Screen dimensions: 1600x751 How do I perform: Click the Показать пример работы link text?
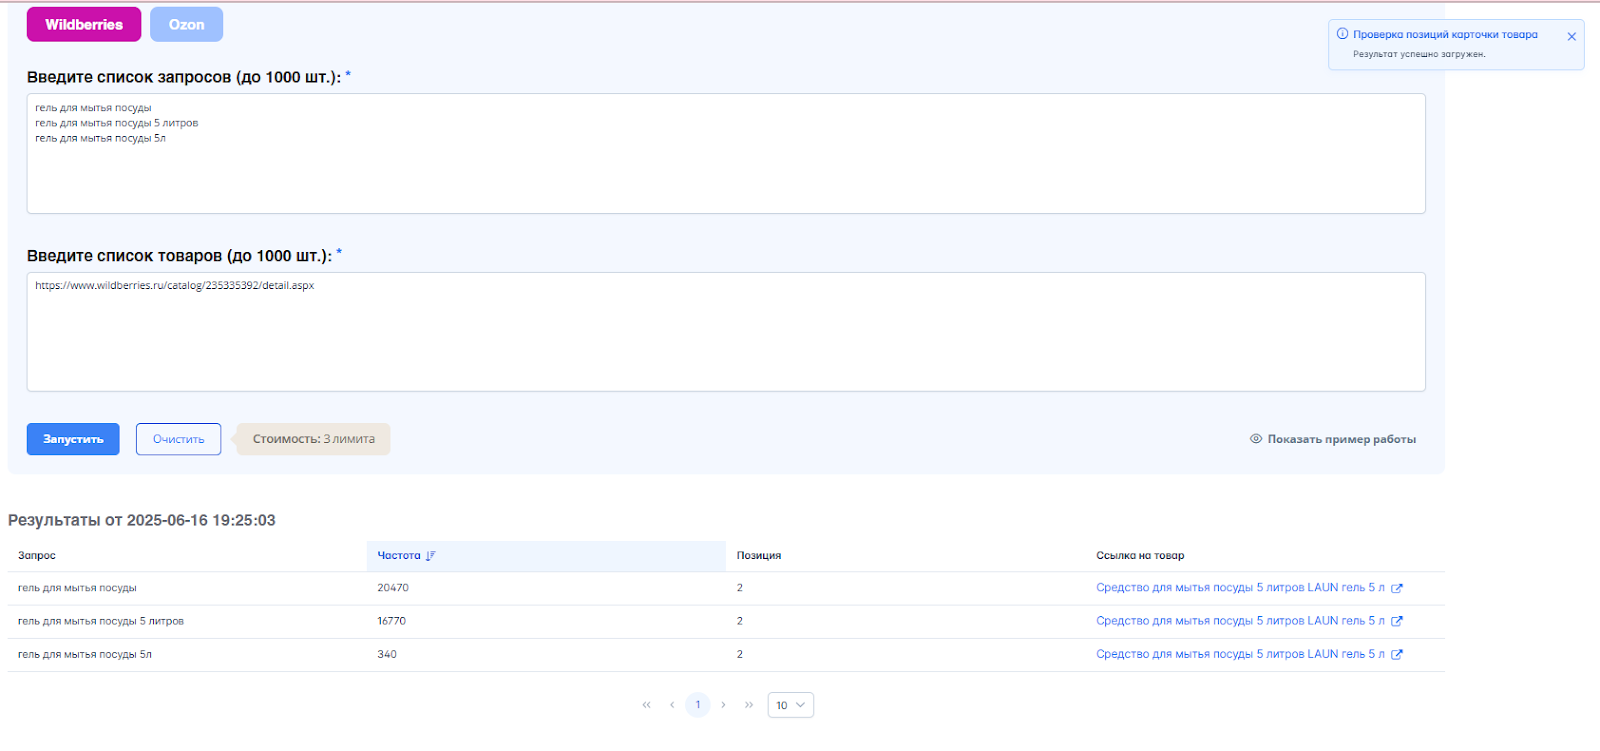1342,439
